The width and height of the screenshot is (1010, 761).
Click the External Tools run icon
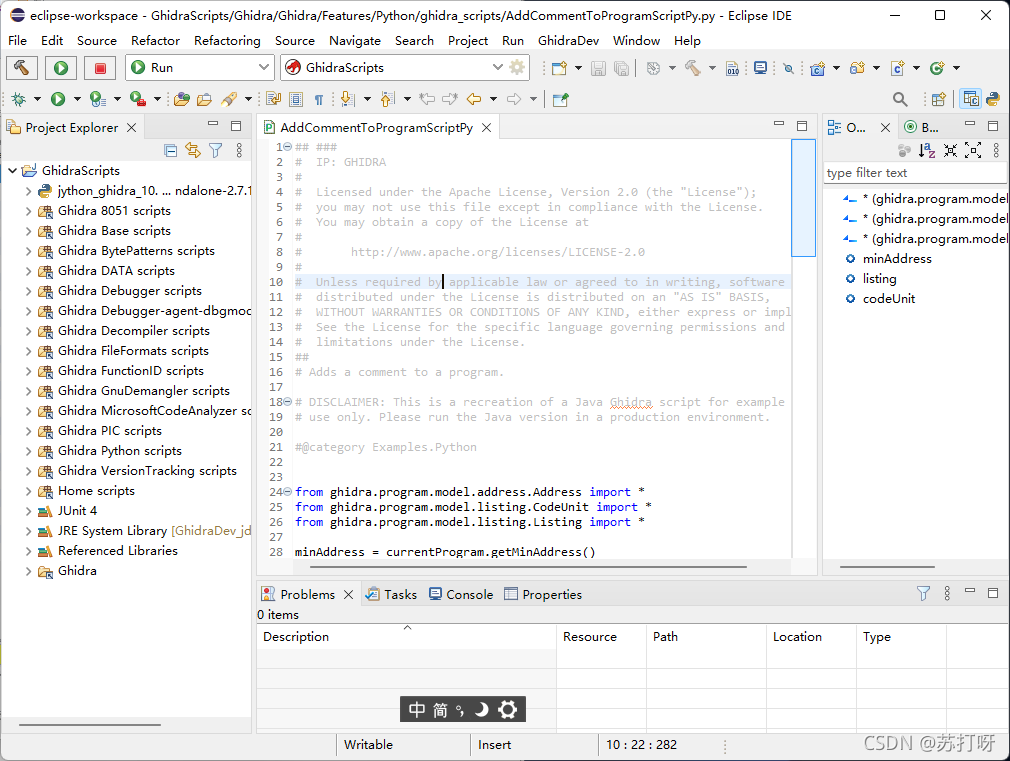click(x=138, y=99)
